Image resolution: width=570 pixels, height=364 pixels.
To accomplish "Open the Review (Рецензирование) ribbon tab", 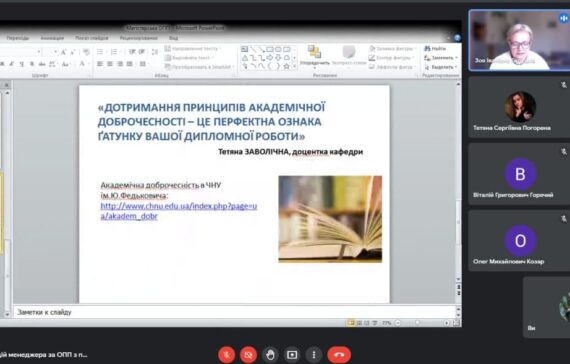I will (139, 38).
